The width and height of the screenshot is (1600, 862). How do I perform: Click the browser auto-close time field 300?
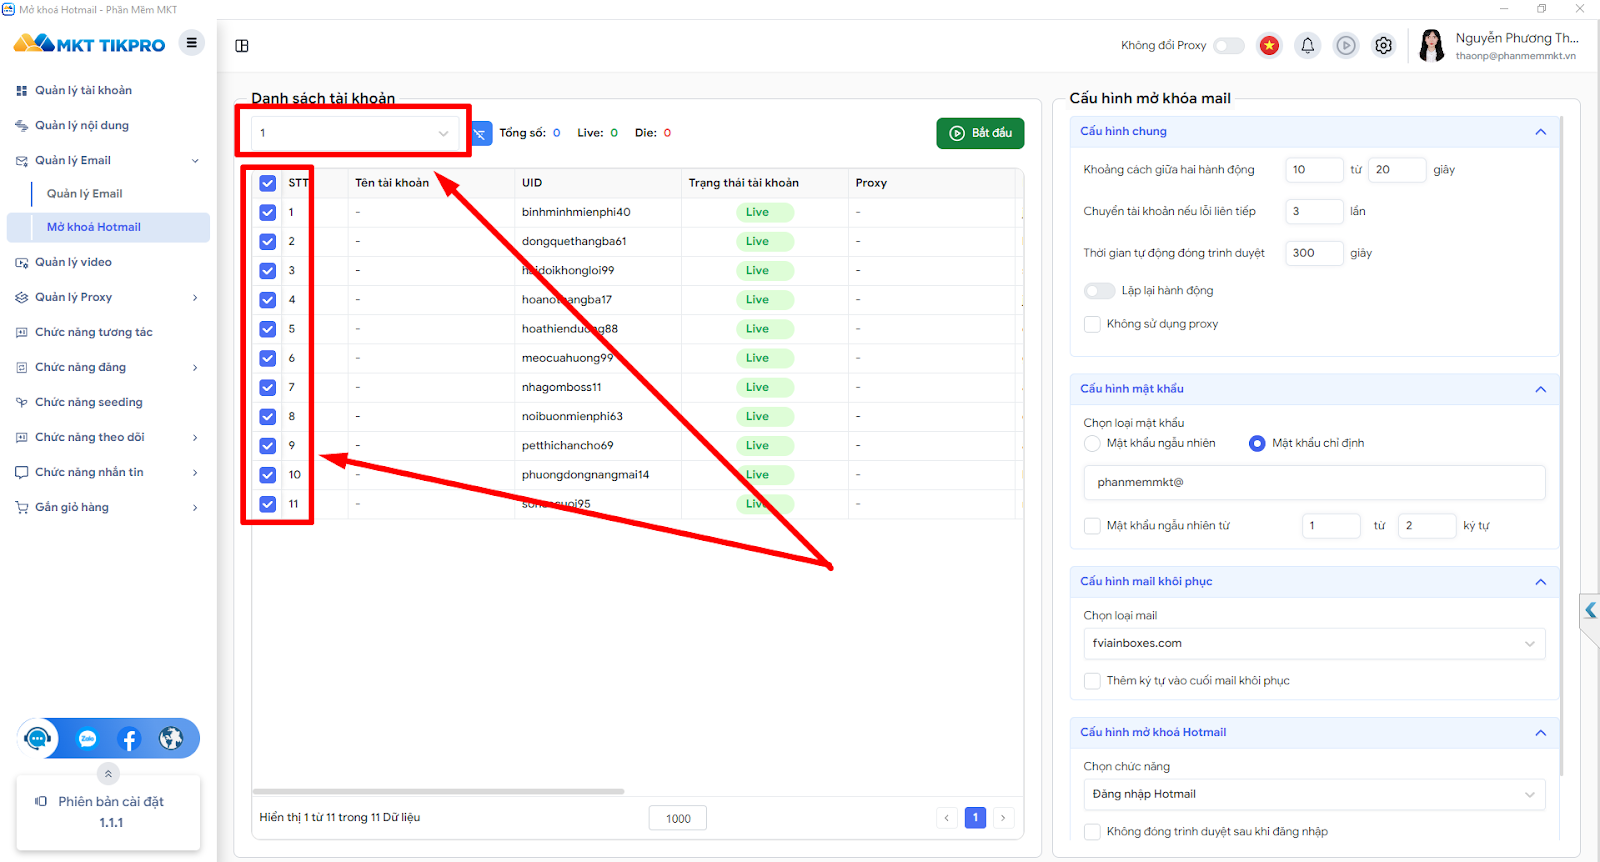(x=1313, y=254)
